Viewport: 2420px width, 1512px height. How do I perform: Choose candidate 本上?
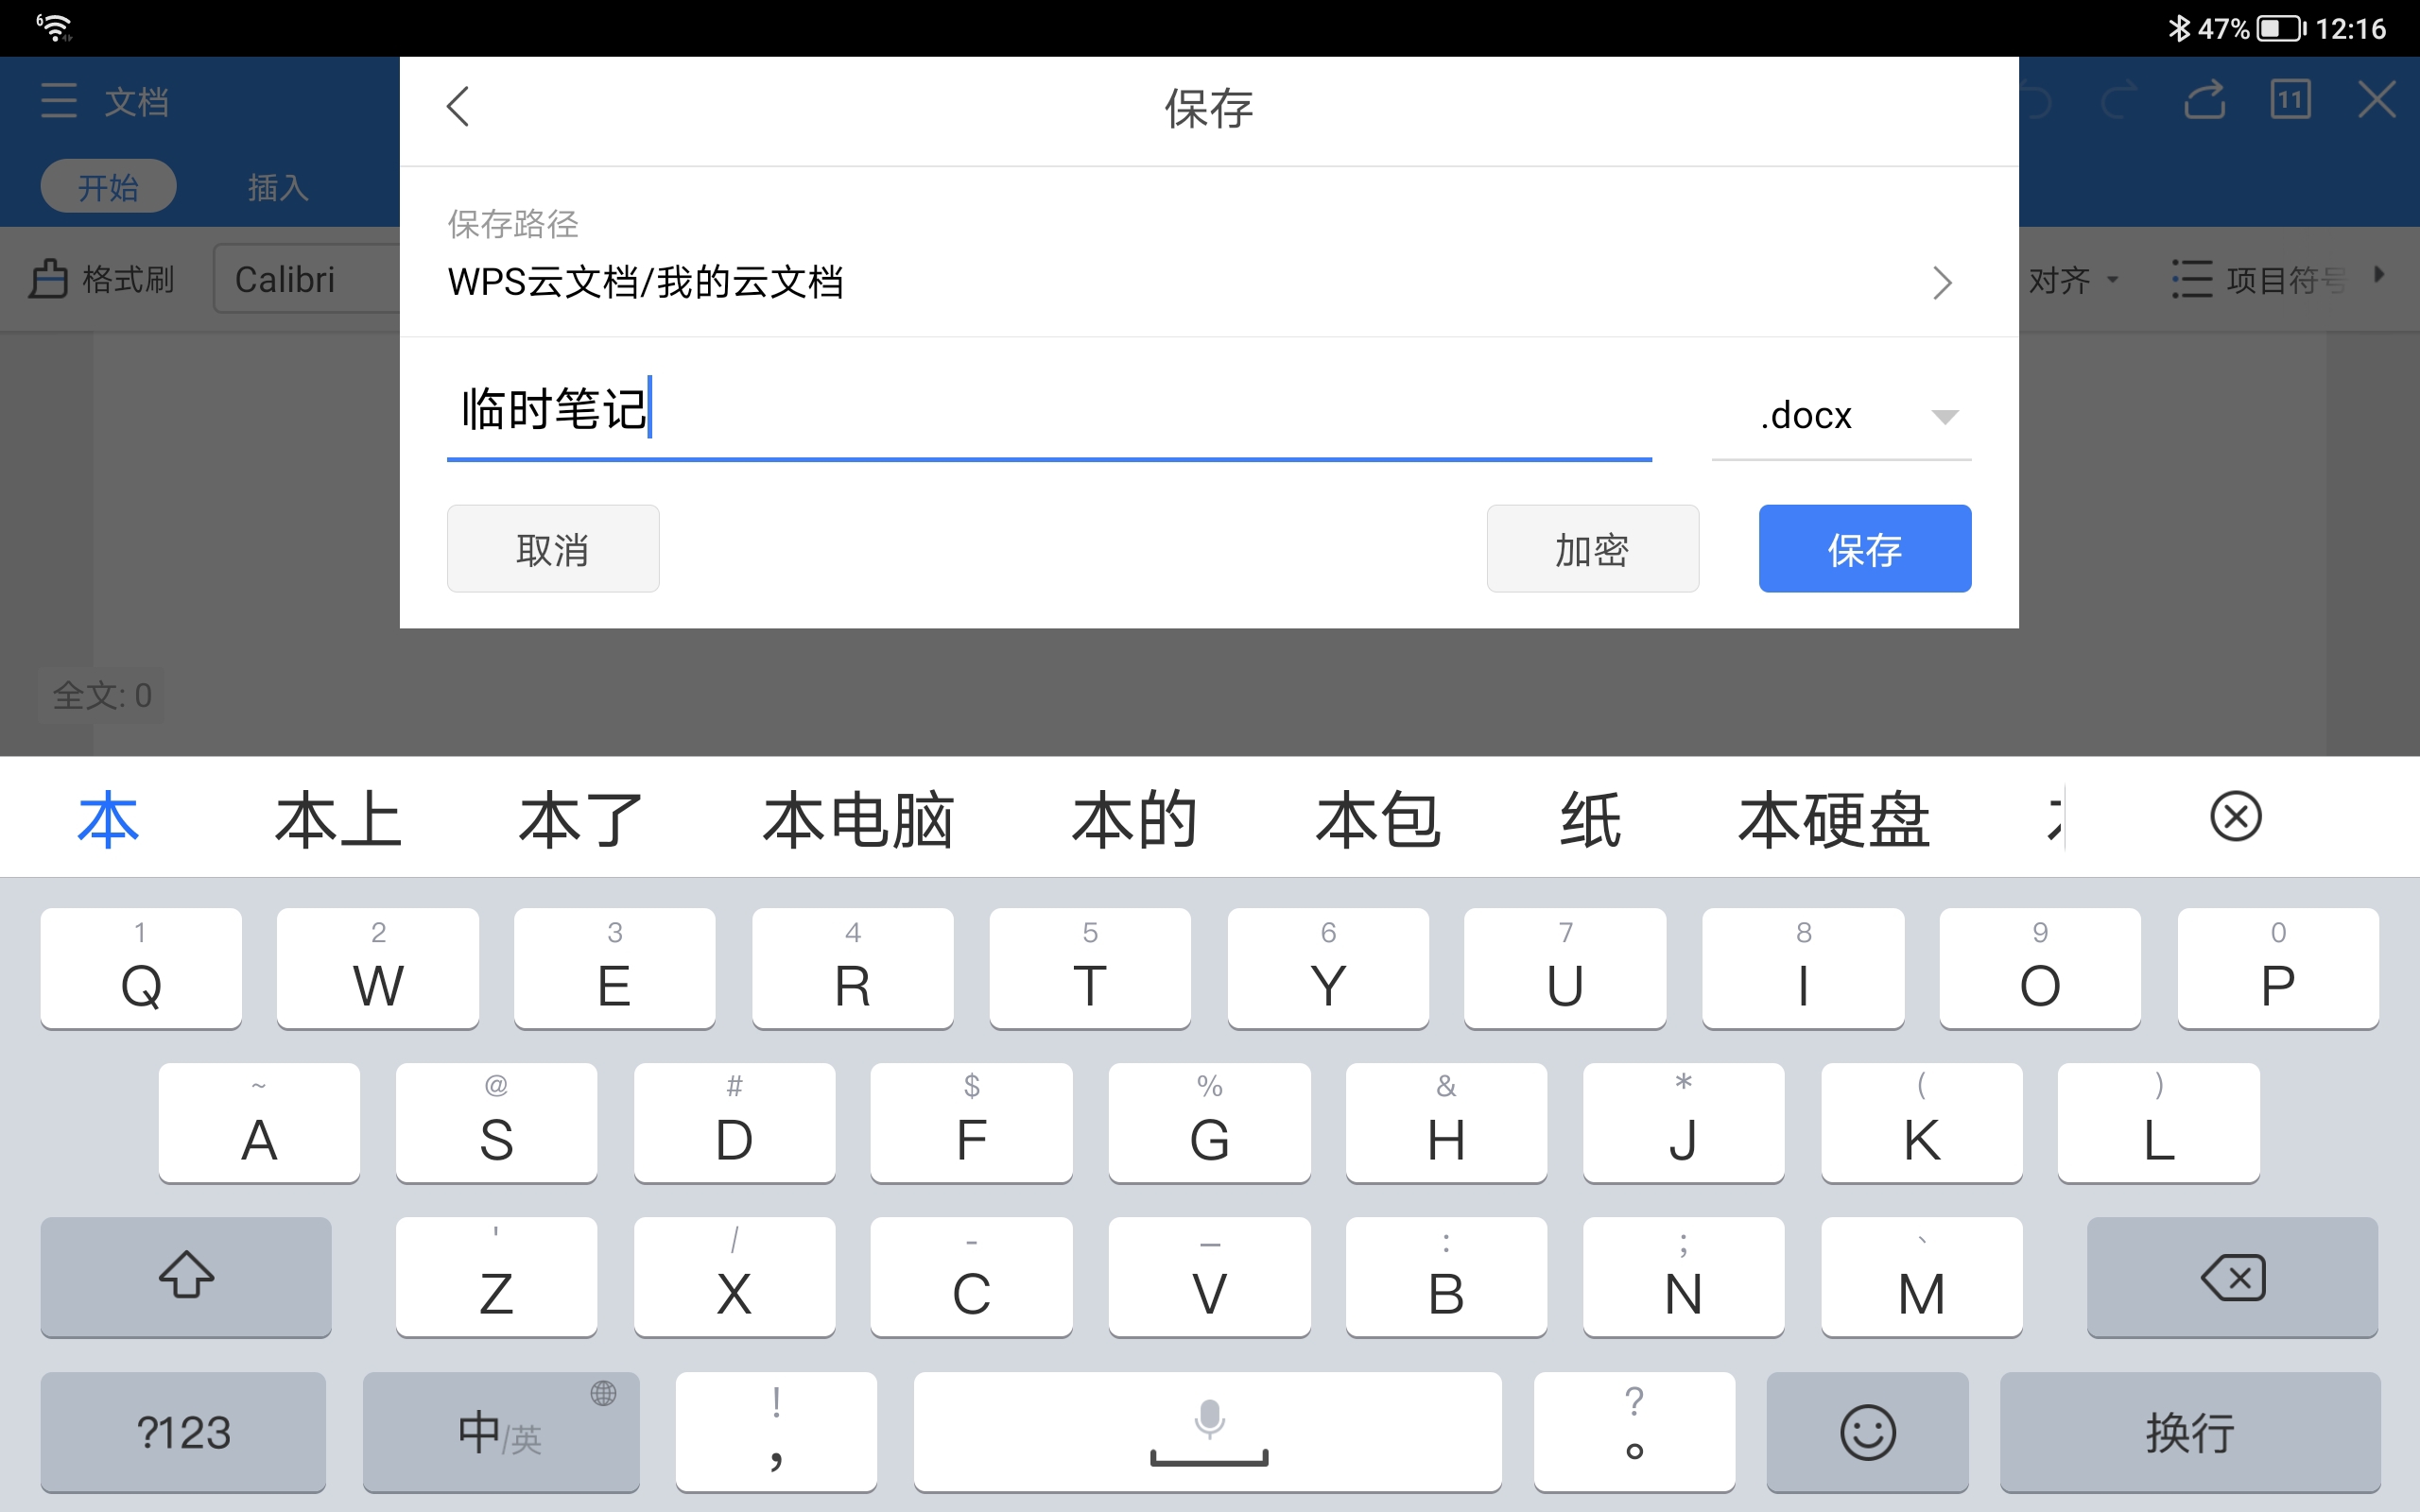(x=338, y=819)
